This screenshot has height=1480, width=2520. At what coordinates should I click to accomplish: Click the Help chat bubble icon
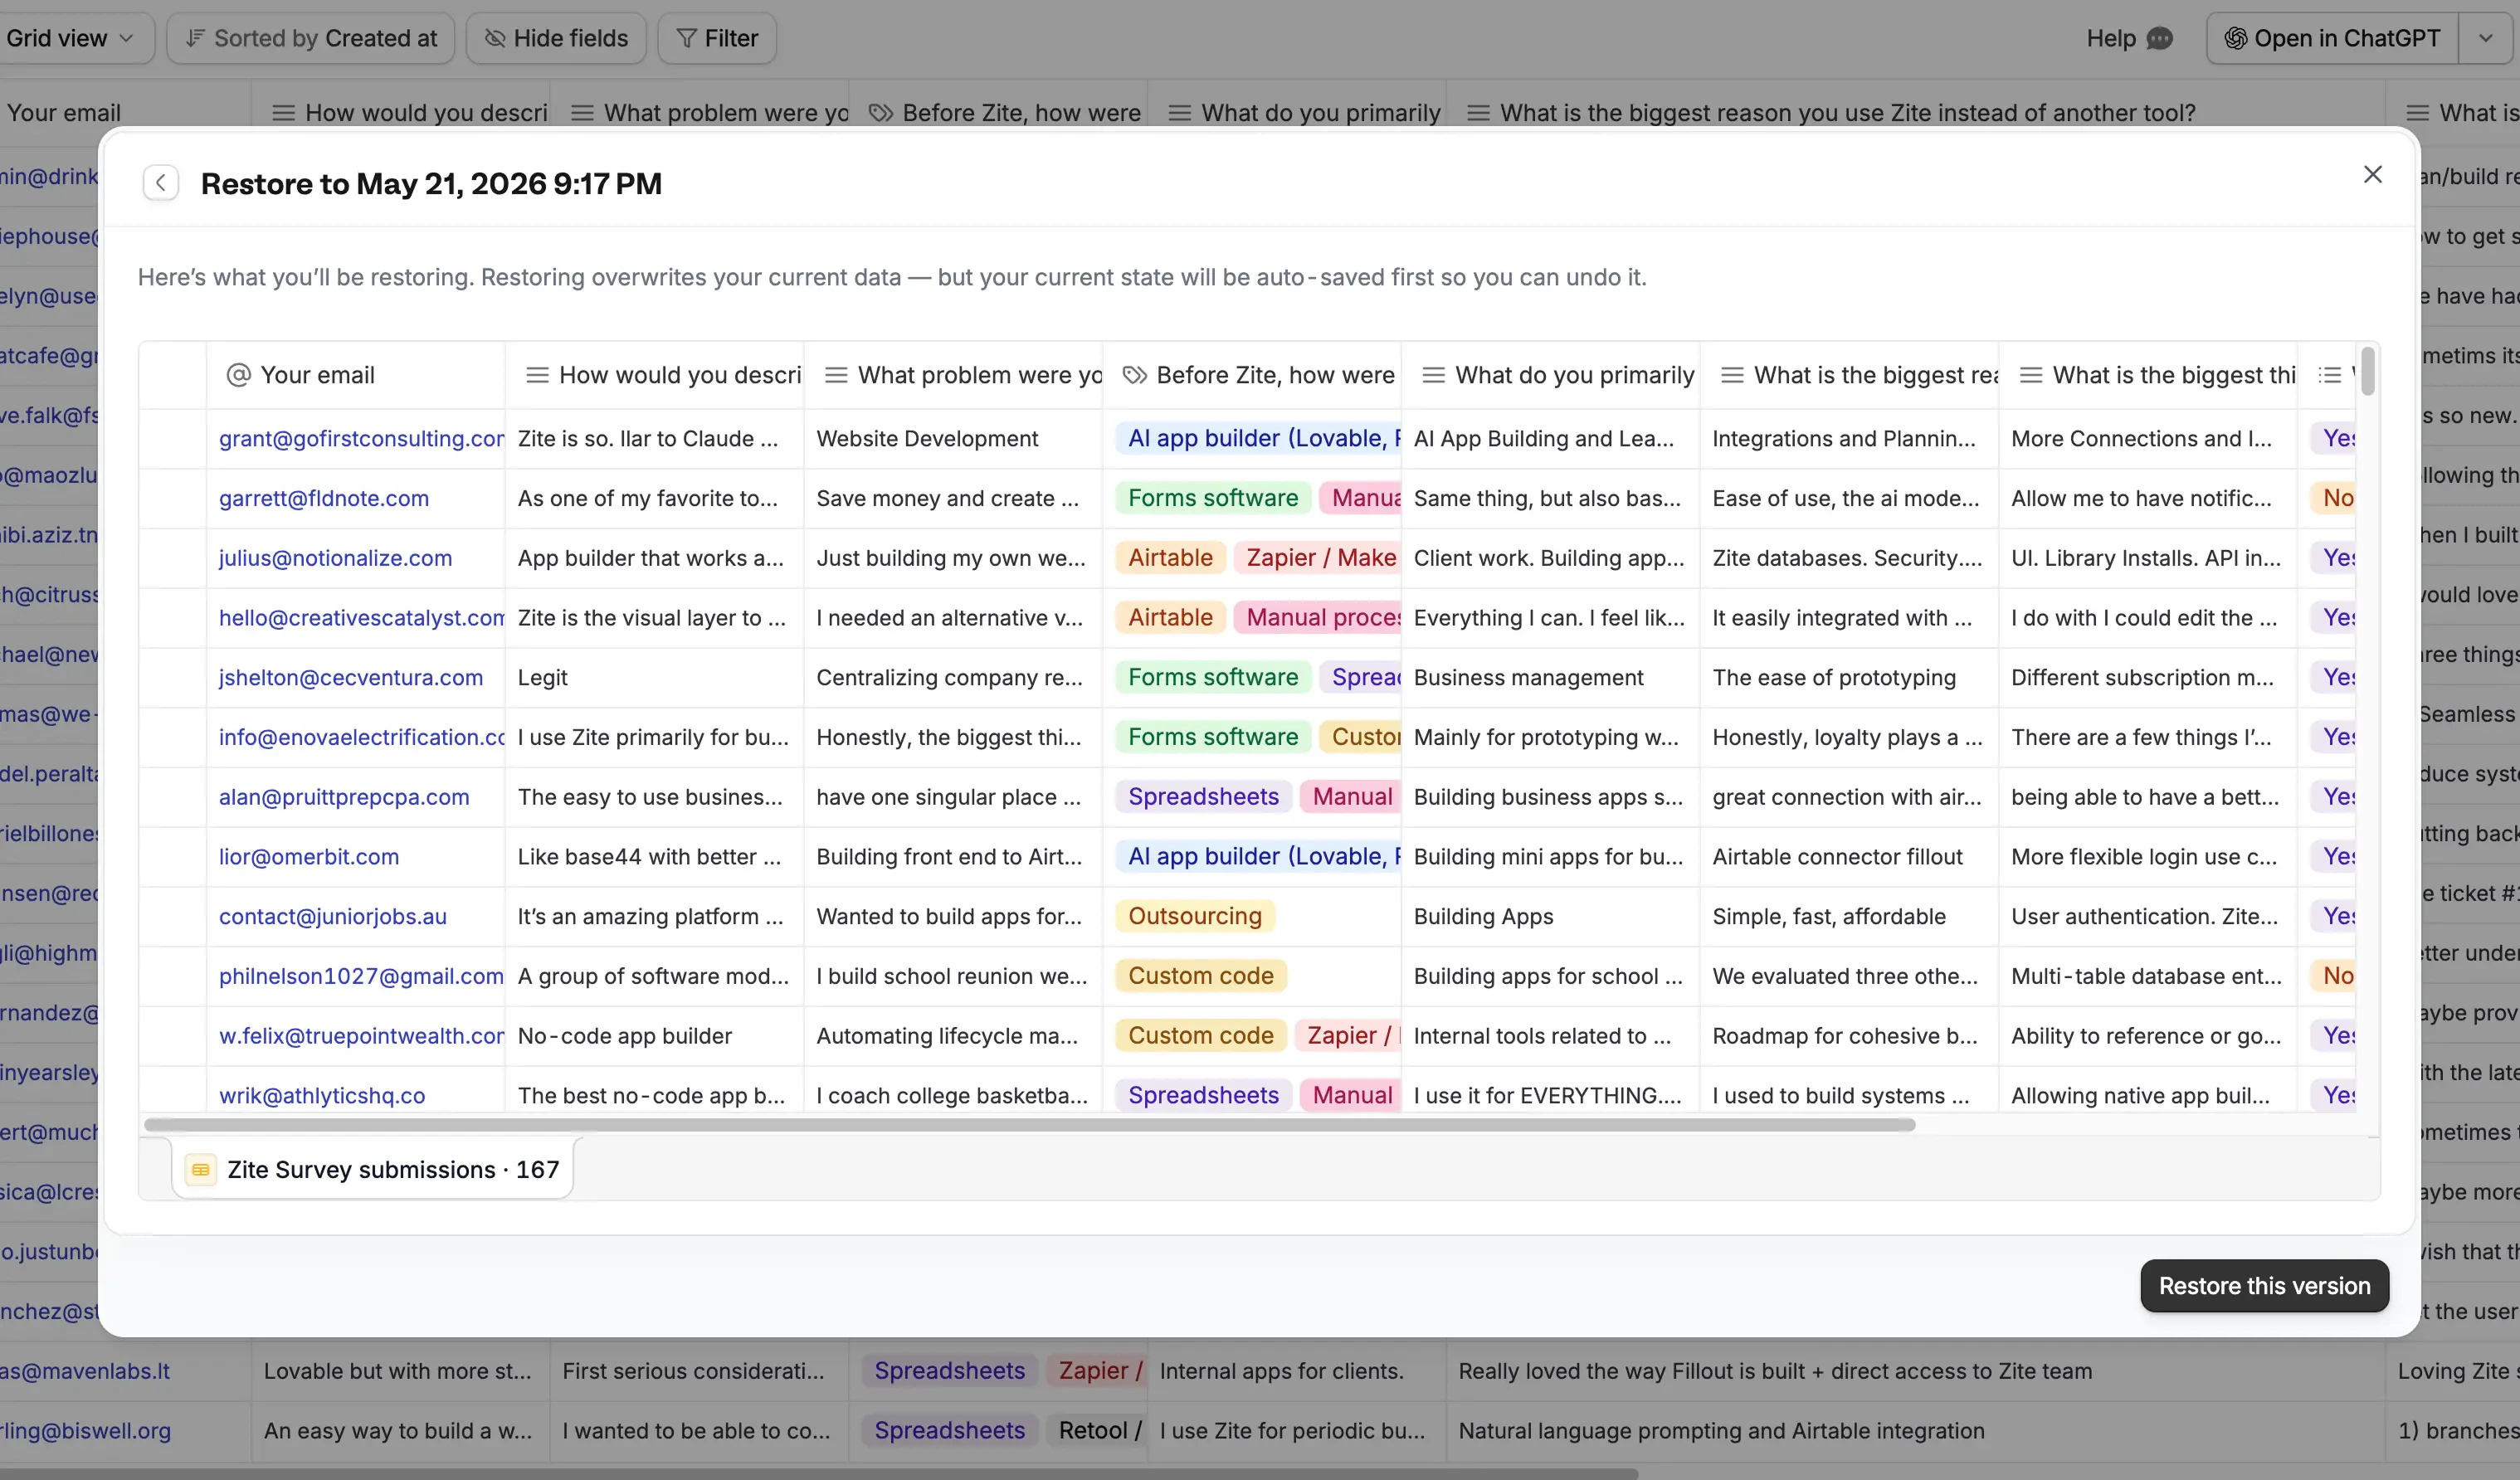point(2160,38)
